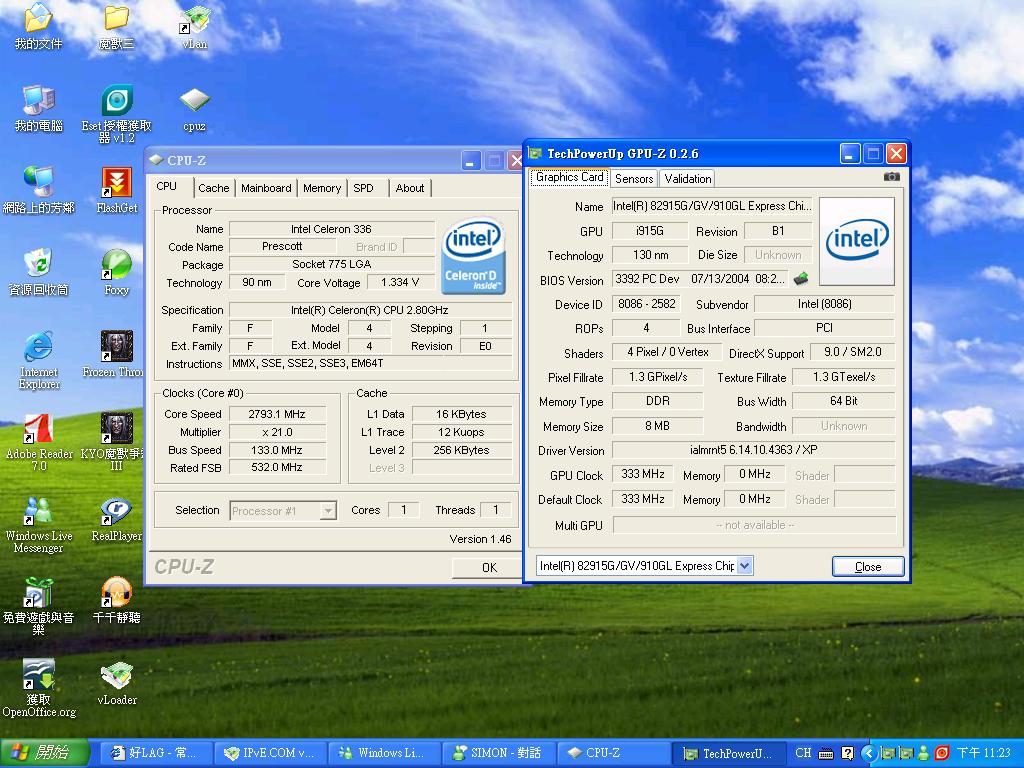1024x768 pixels.
Task: Switch to the Mainboard tab in CPU-Z
Action: pos(266,188)
